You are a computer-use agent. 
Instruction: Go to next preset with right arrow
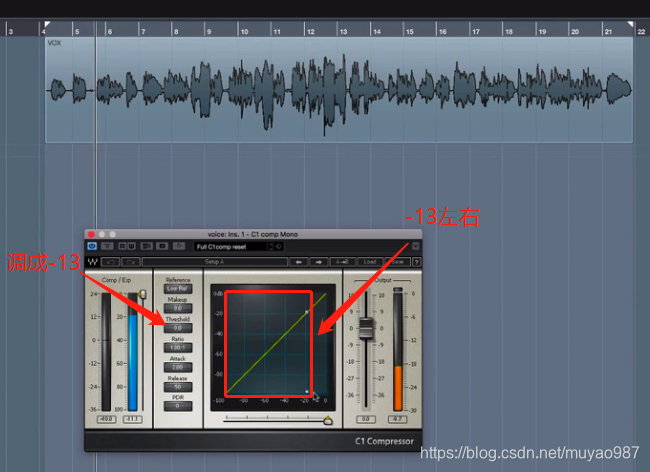coord(318,262)
